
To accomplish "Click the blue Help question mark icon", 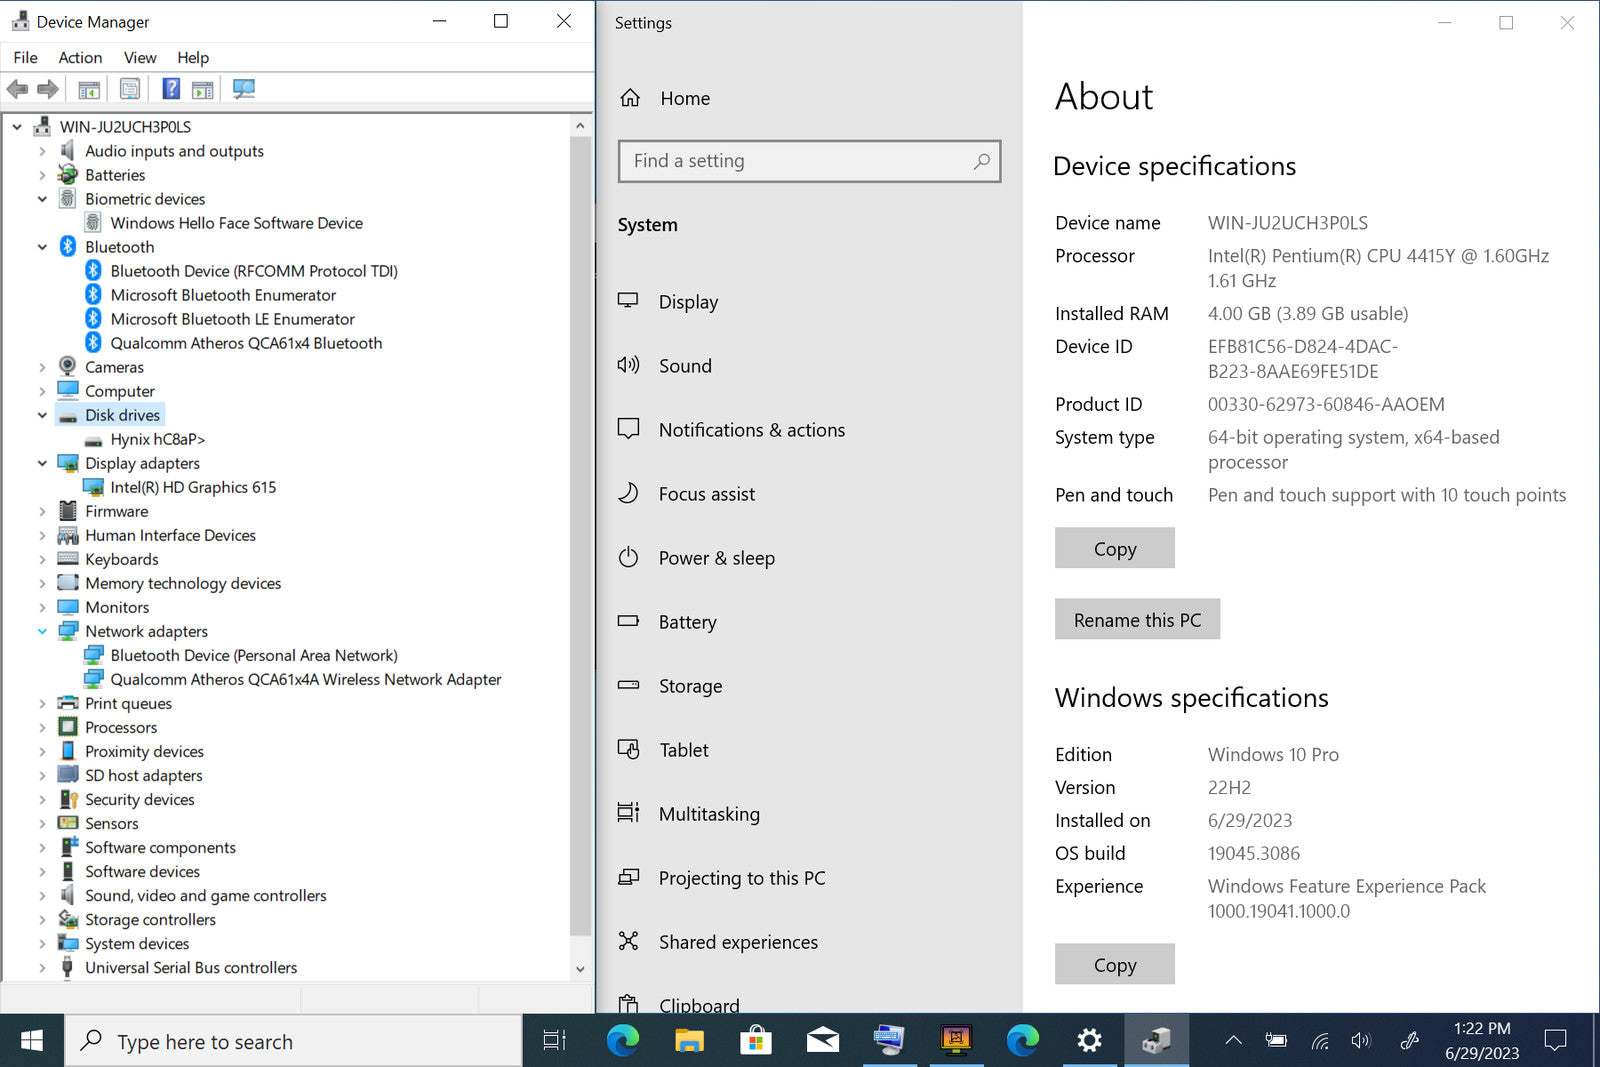I will click(171, 89).
